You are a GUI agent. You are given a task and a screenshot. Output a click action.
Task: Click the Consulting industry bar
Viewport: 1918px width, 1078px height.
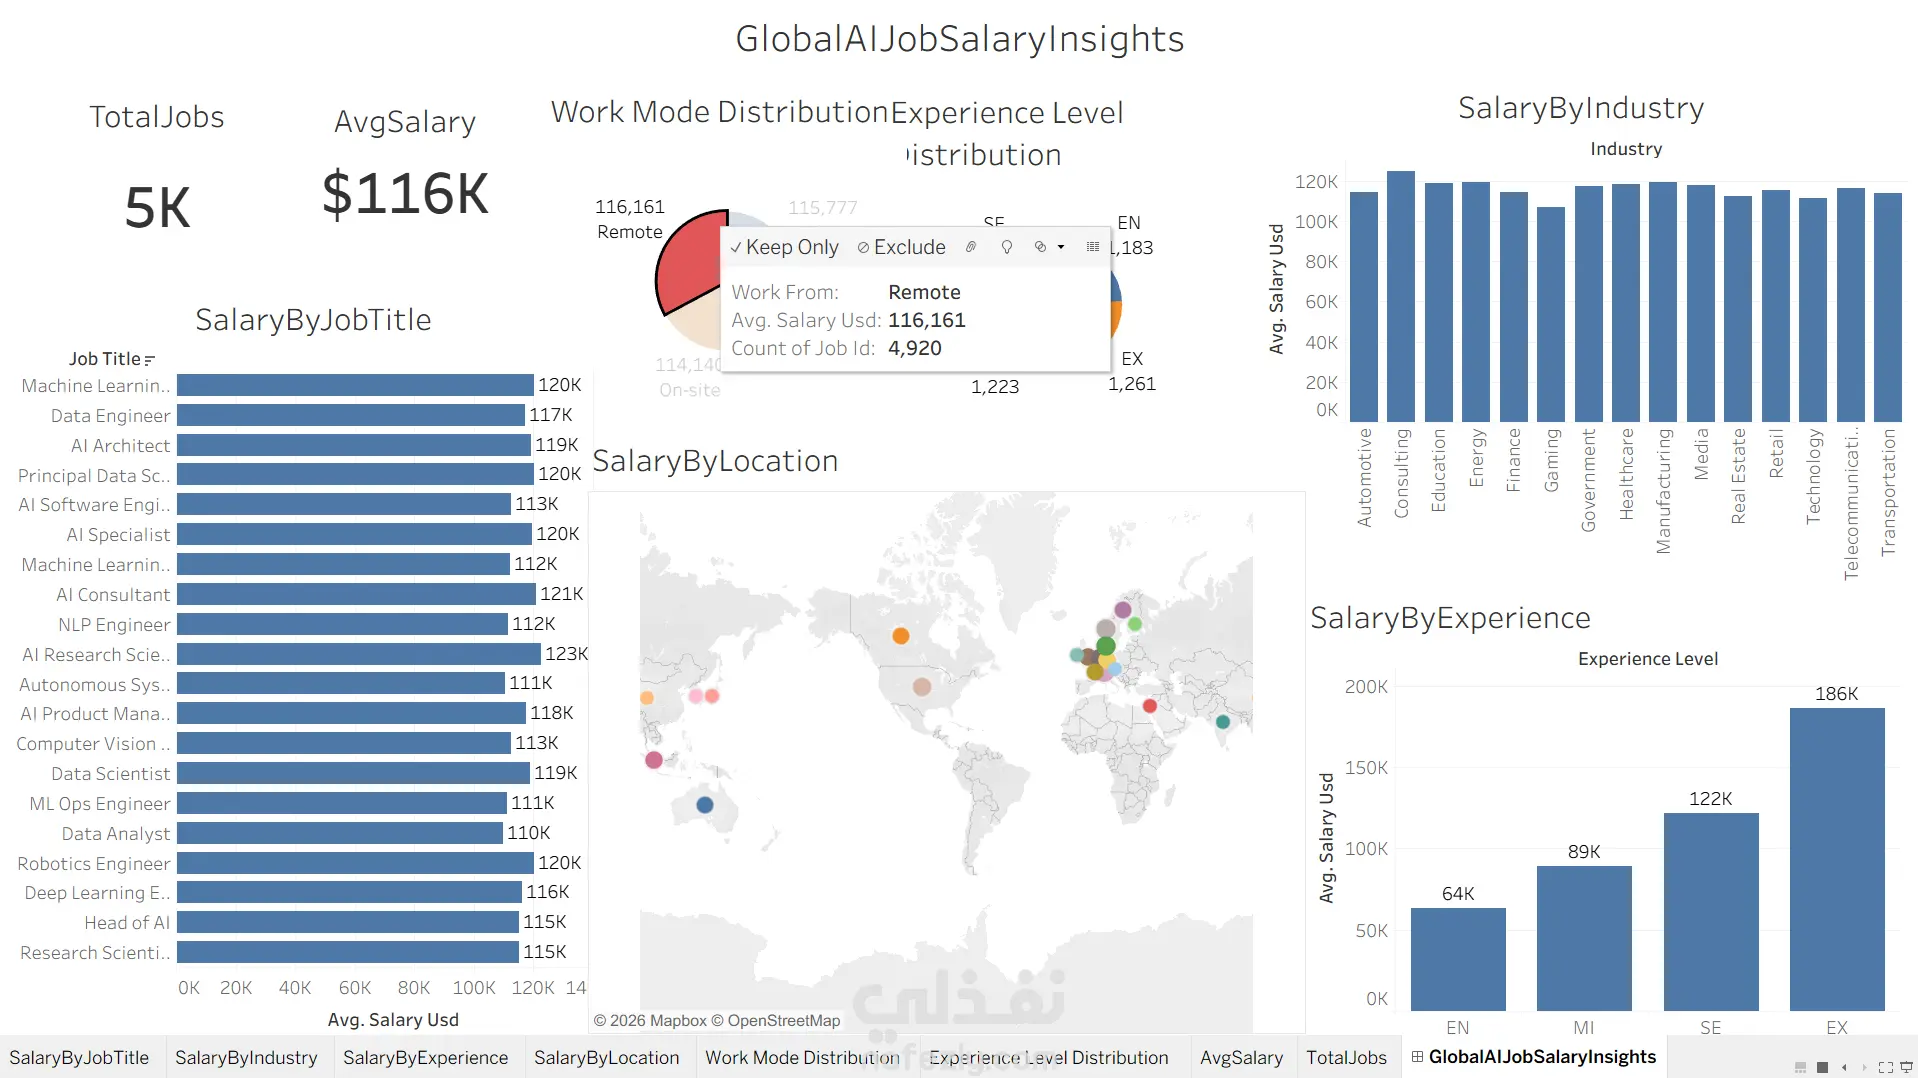click(x=1400, y=296)
